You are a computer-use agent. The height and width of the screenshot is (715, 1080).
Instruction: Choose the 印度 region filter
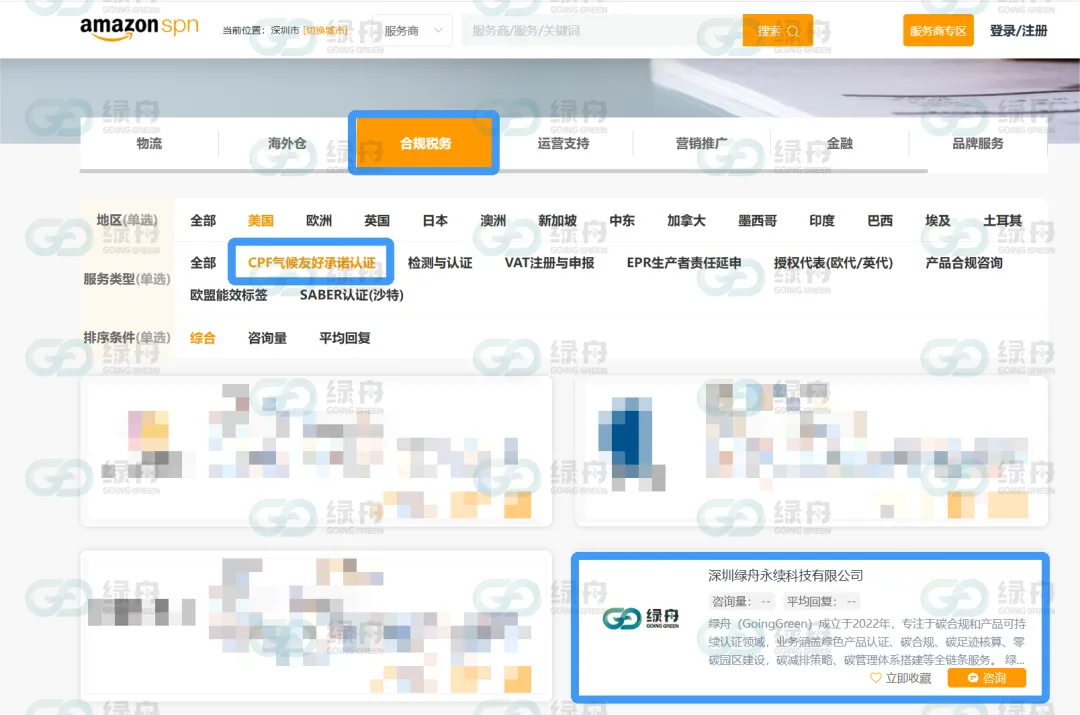822,220
